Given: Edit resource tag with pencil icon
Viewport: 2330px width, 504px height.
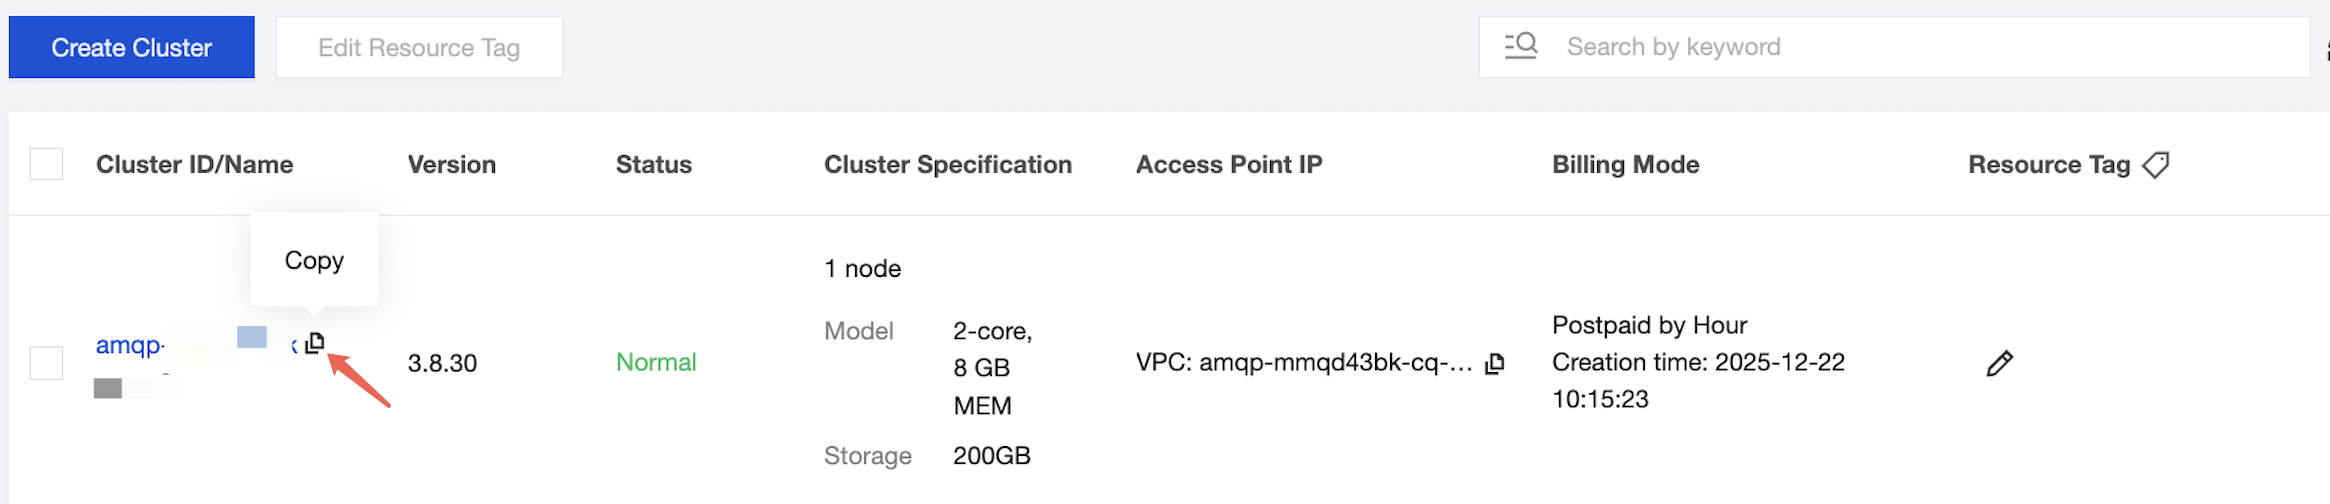Looking at the screenshot, I should pos(1999,363).
